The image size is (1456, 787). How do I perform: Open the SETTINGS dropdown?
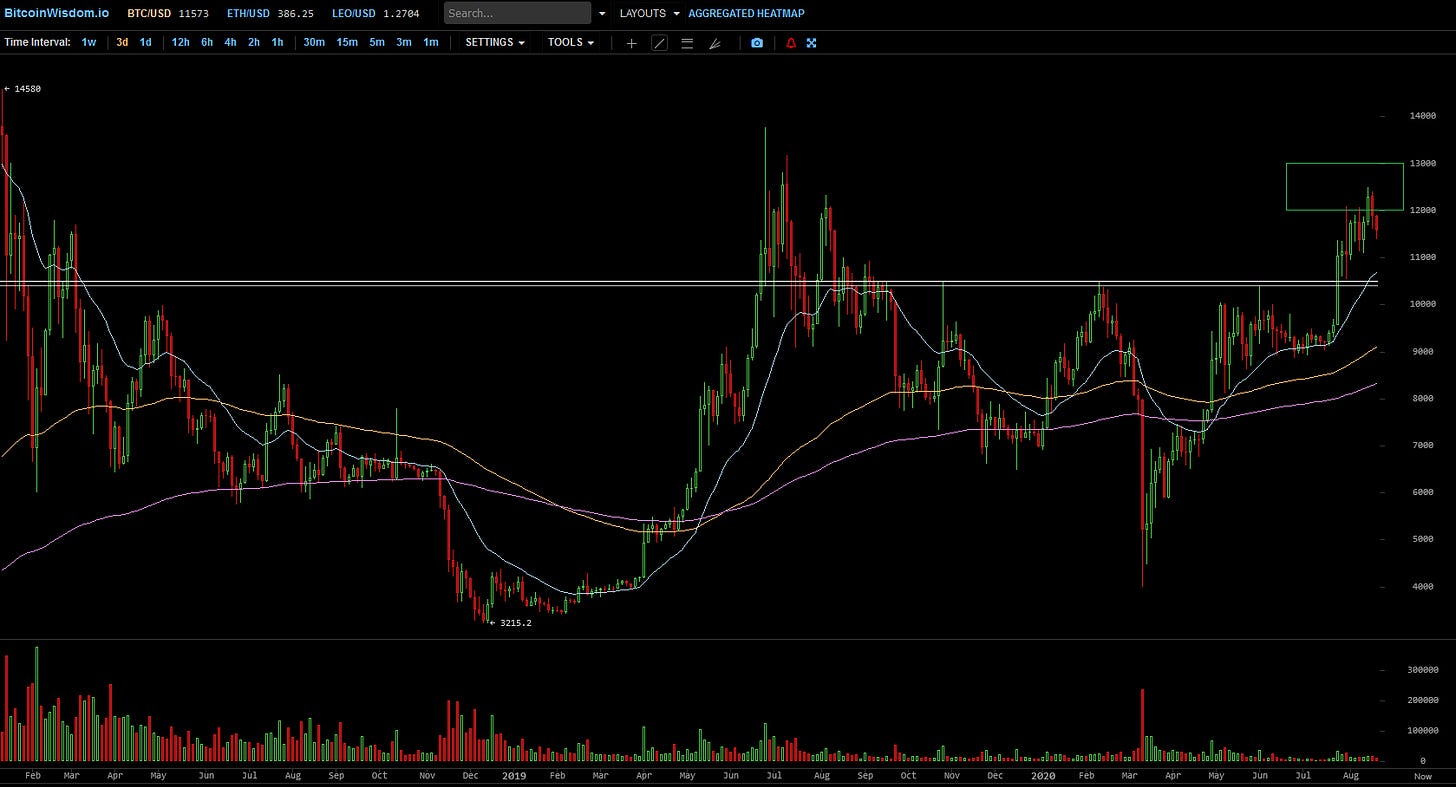[x=495, y=43]
